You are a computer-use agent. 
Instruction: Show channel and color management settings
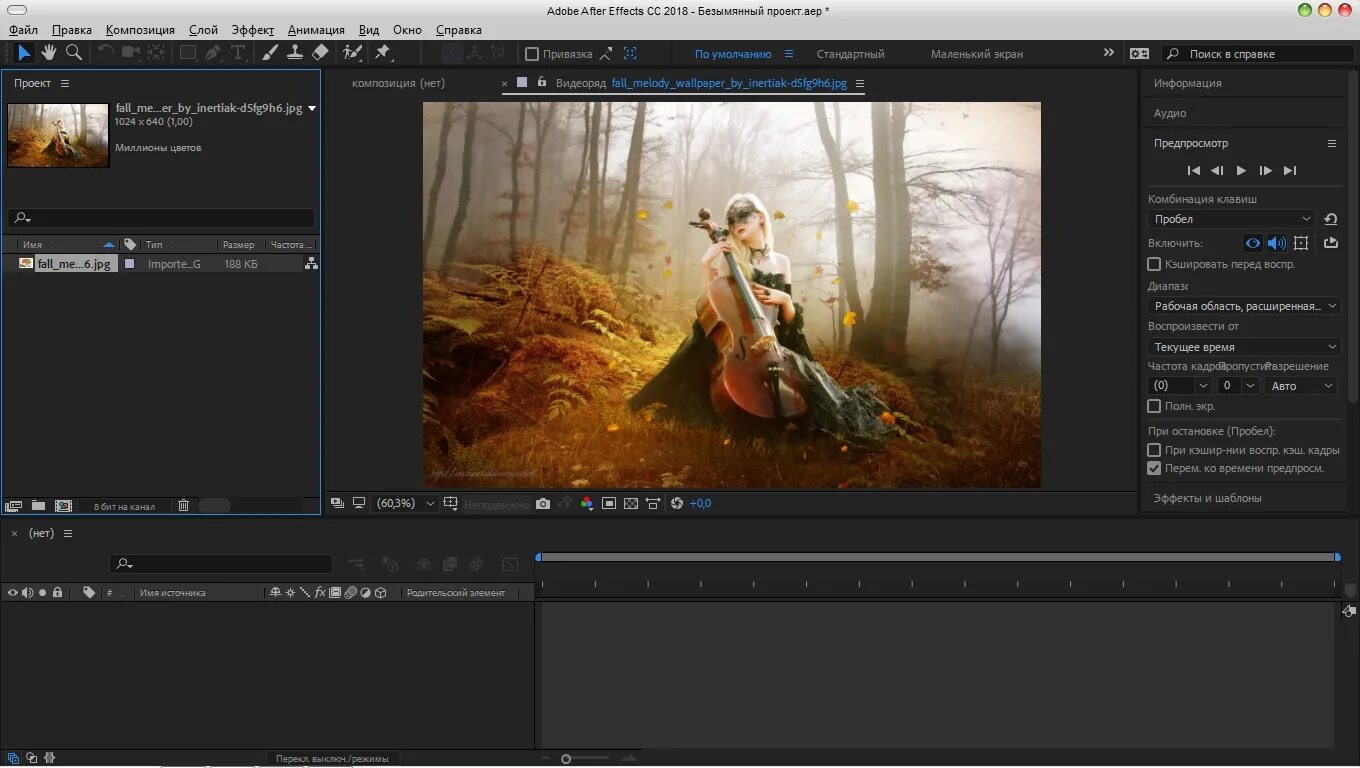pyautogui.click(x=587, y=504)
